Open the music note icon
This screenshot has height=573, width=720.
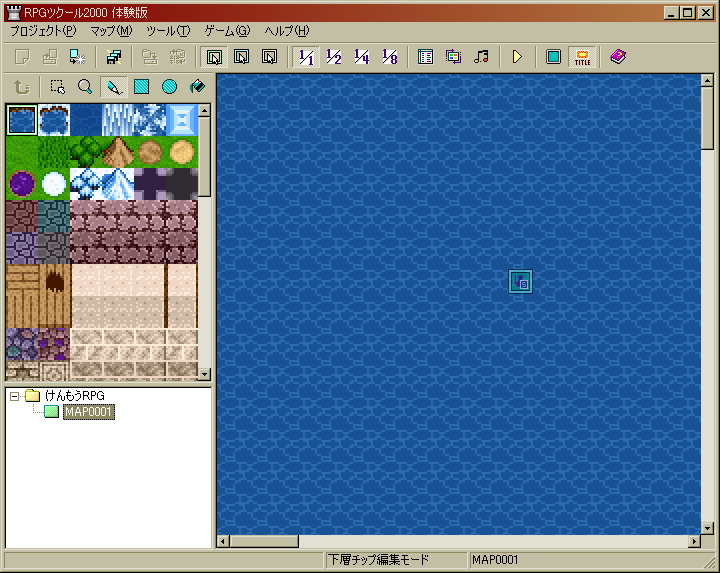click(481, 57)
